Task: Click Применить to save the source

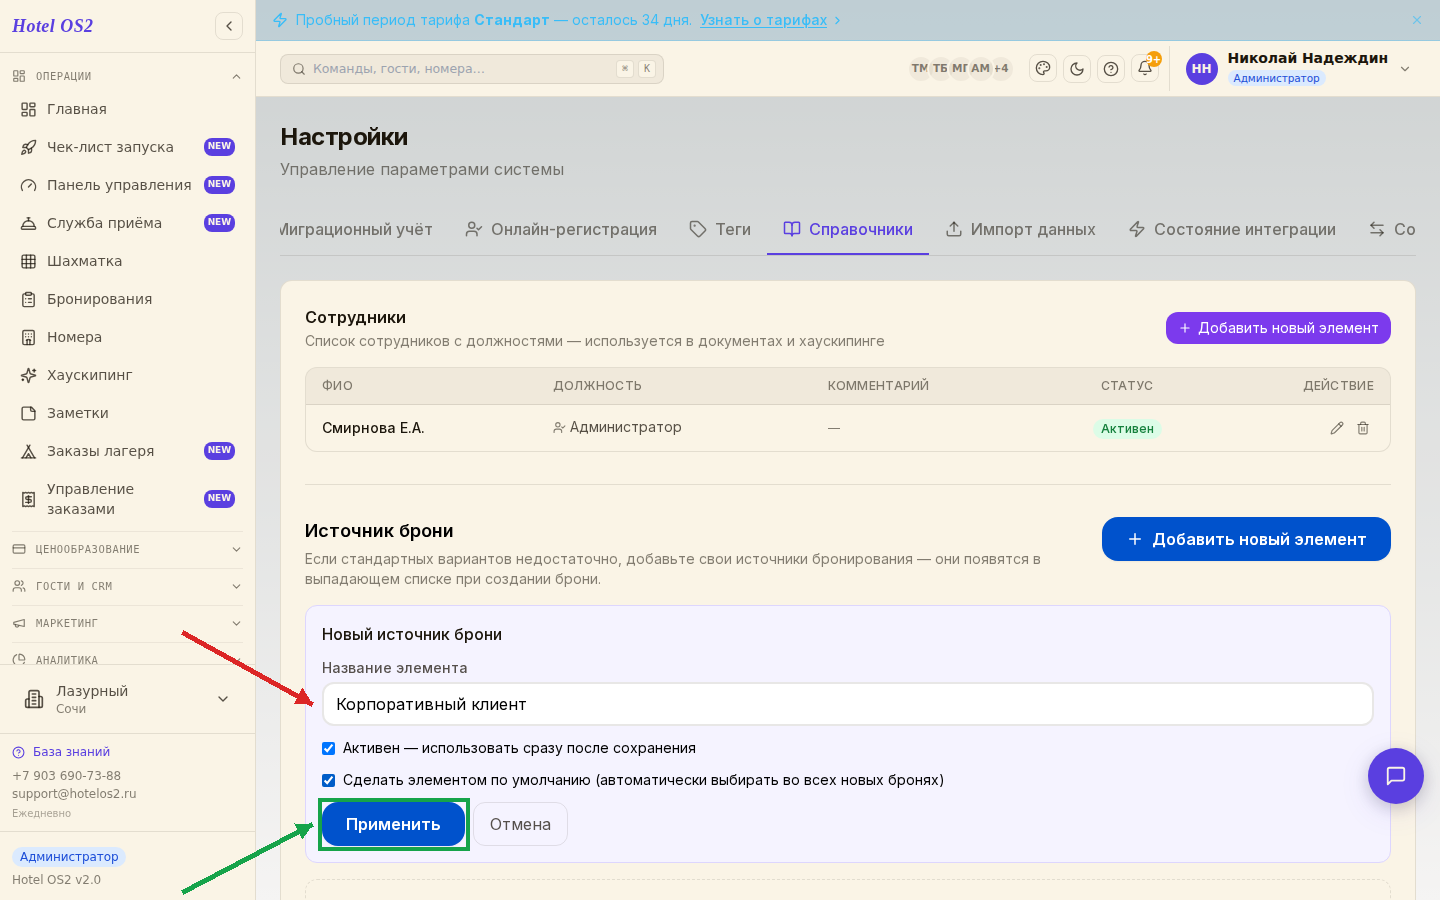Action: [x=393, y=824]
